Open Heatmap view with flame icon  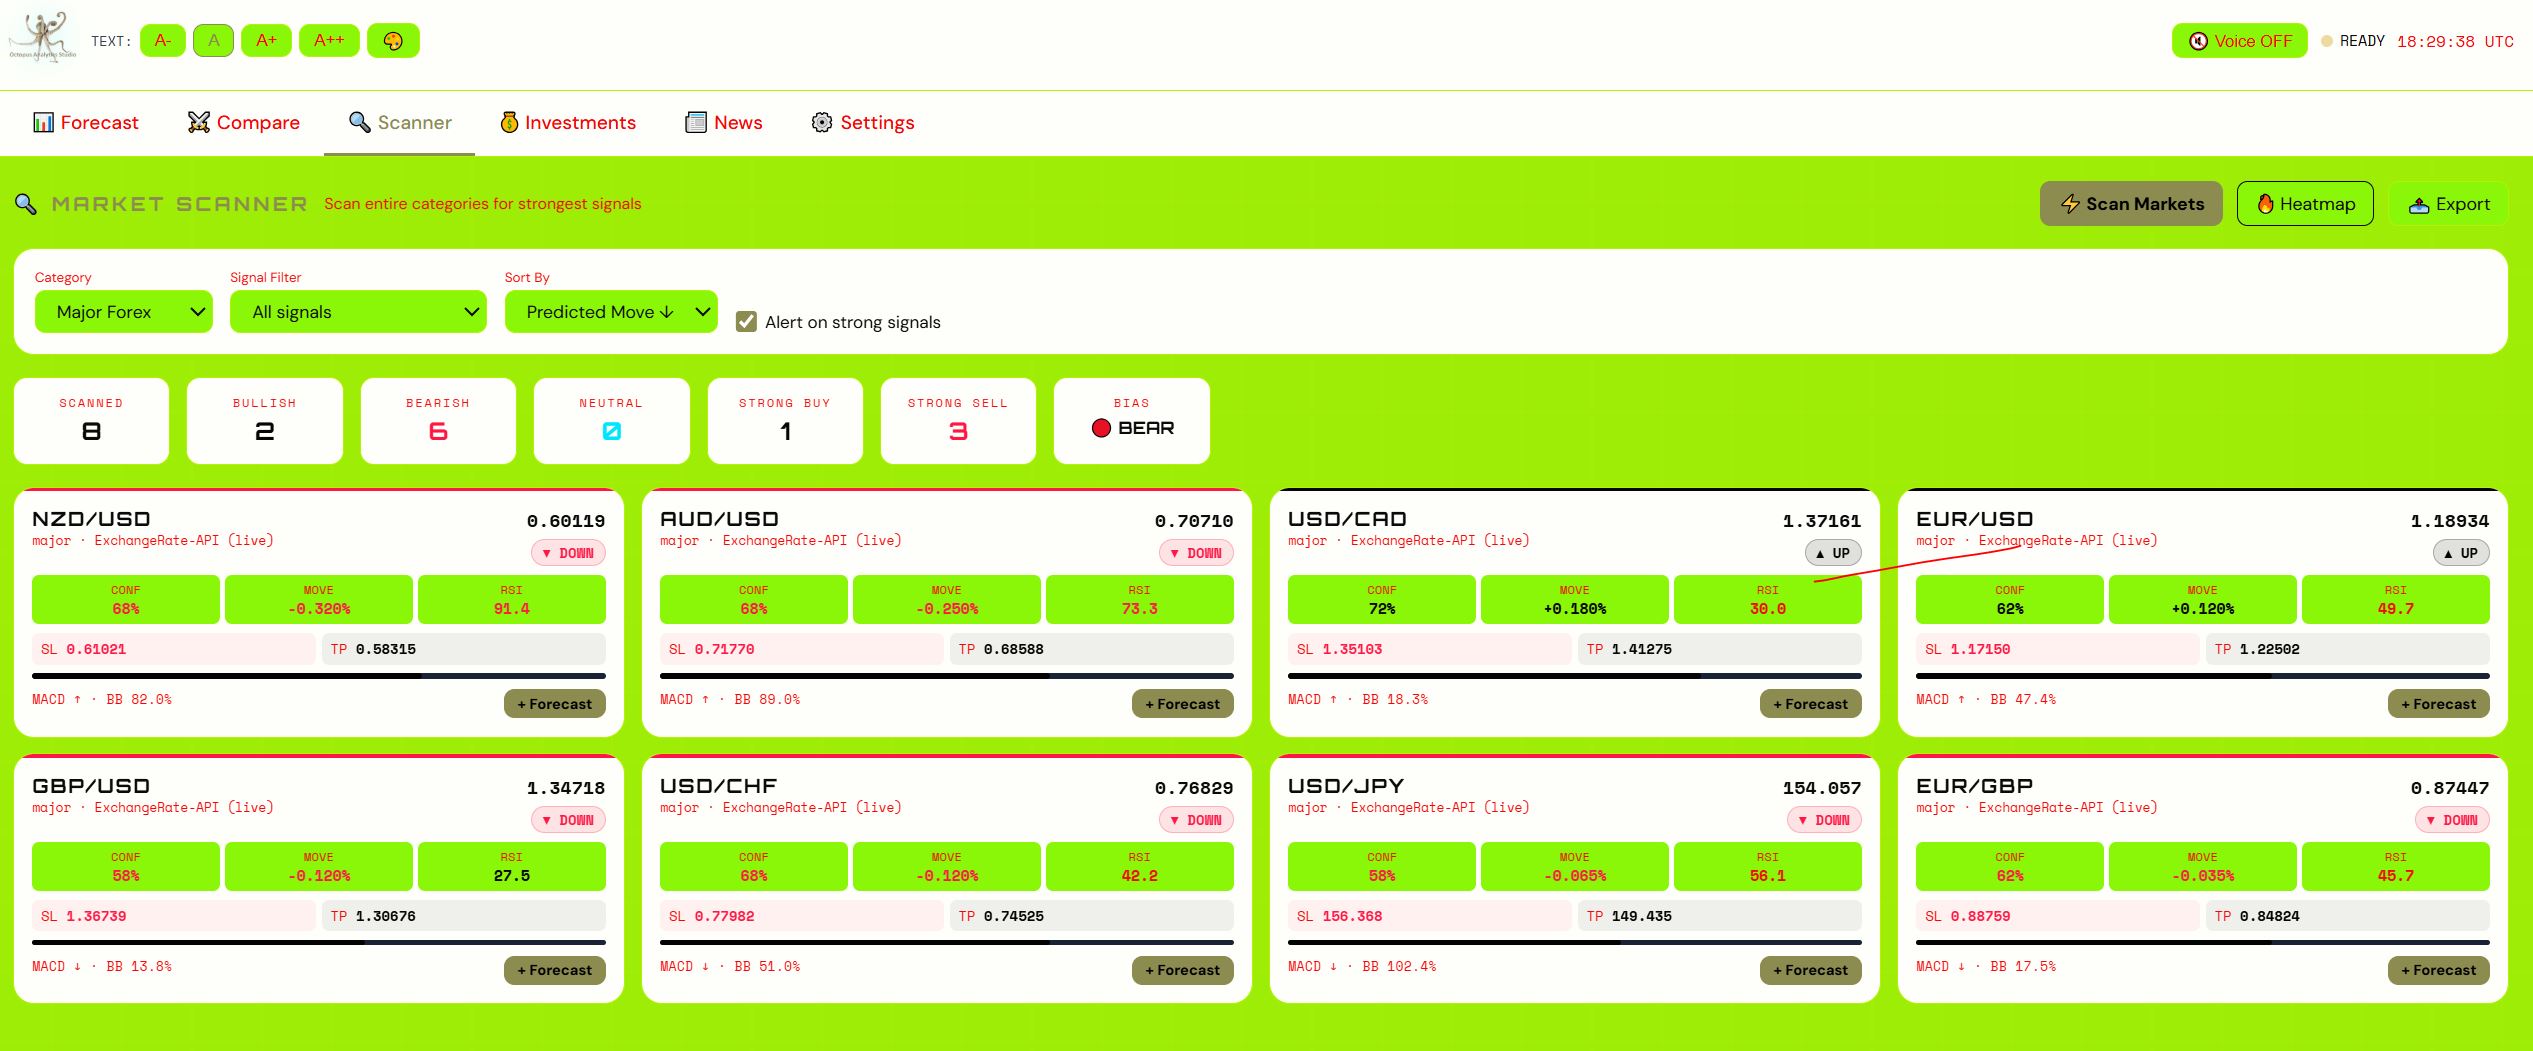[2304, 204]
